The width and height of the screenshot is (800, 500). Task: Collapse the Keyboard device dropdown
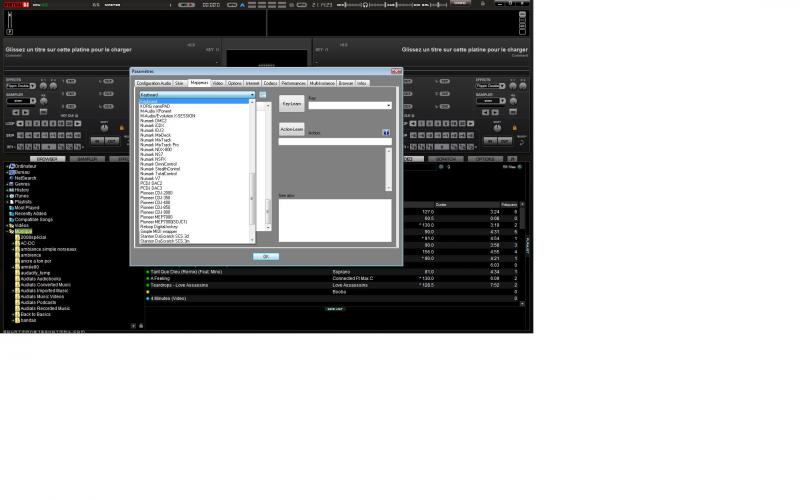point(197,94)
